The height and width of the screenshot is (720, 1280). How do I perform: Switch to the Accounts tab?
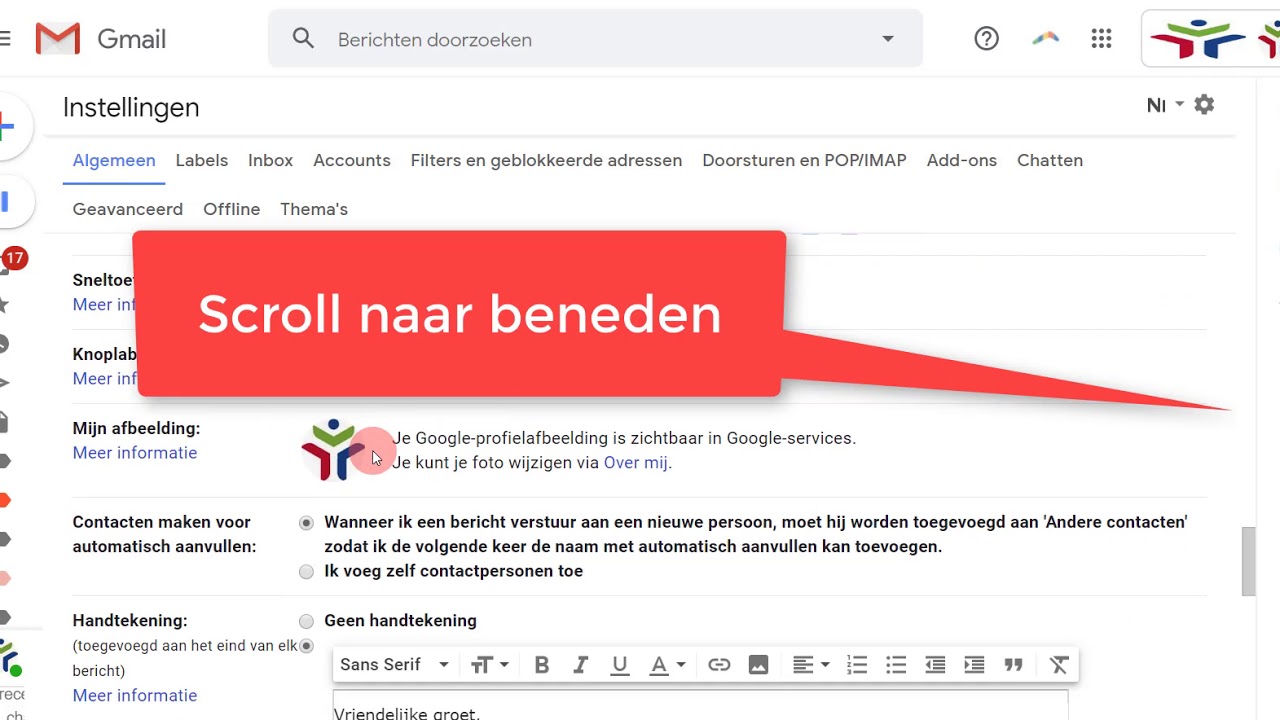click(x=352, y=160)
